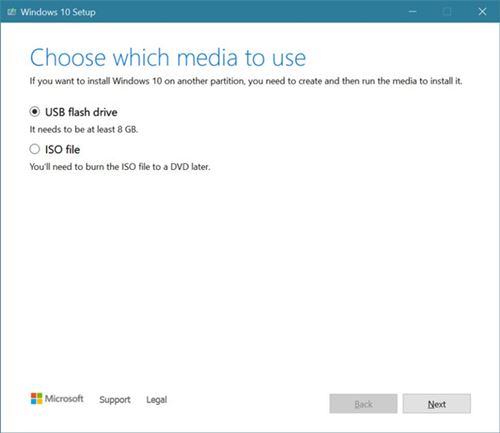Minimize the Windows 10 Setup window
Viewport: 500px width, 433px height.
pos(412,12)
